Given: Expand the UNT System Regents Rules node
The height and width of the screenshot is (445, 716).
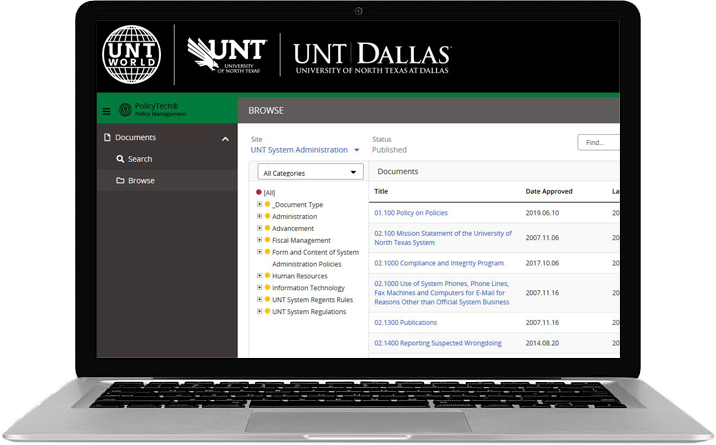Looking at the screenshot, I should pos(259,299).
